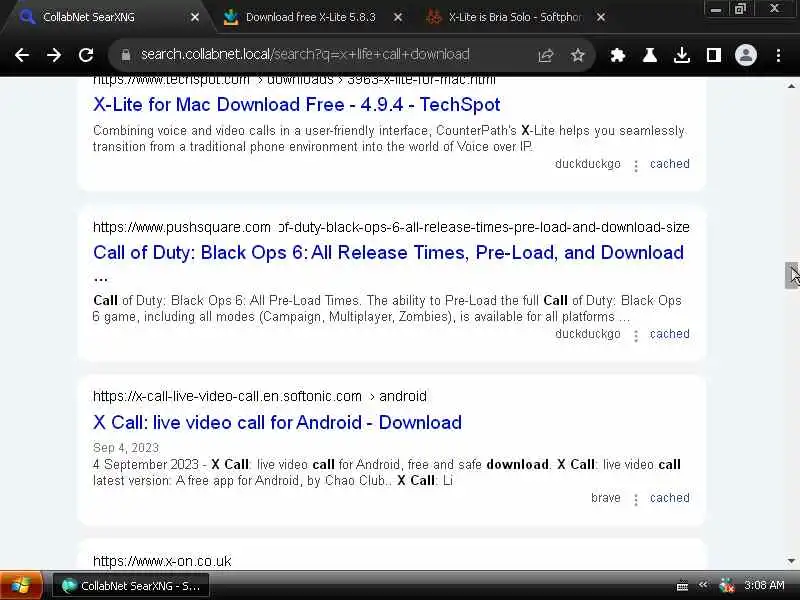Screen dimensions: 800x600
Task: Open the on-screen keyboard tray icon
Action: [x=682, y=586]
